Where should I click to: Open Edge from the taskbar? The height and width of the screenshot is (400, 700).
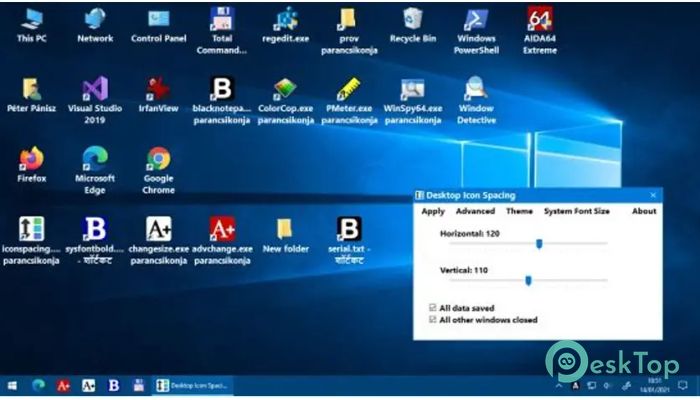coord(39,385)
